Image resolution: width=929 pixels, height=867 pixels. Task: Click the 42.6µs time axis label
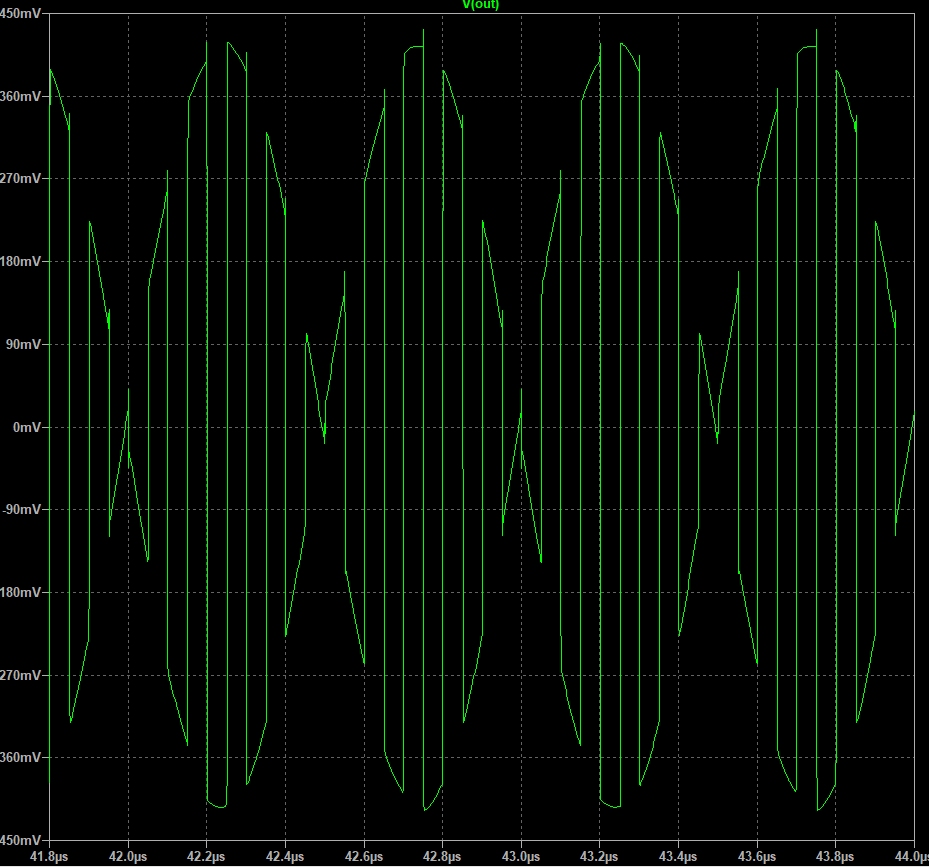[x=364, y=857]
